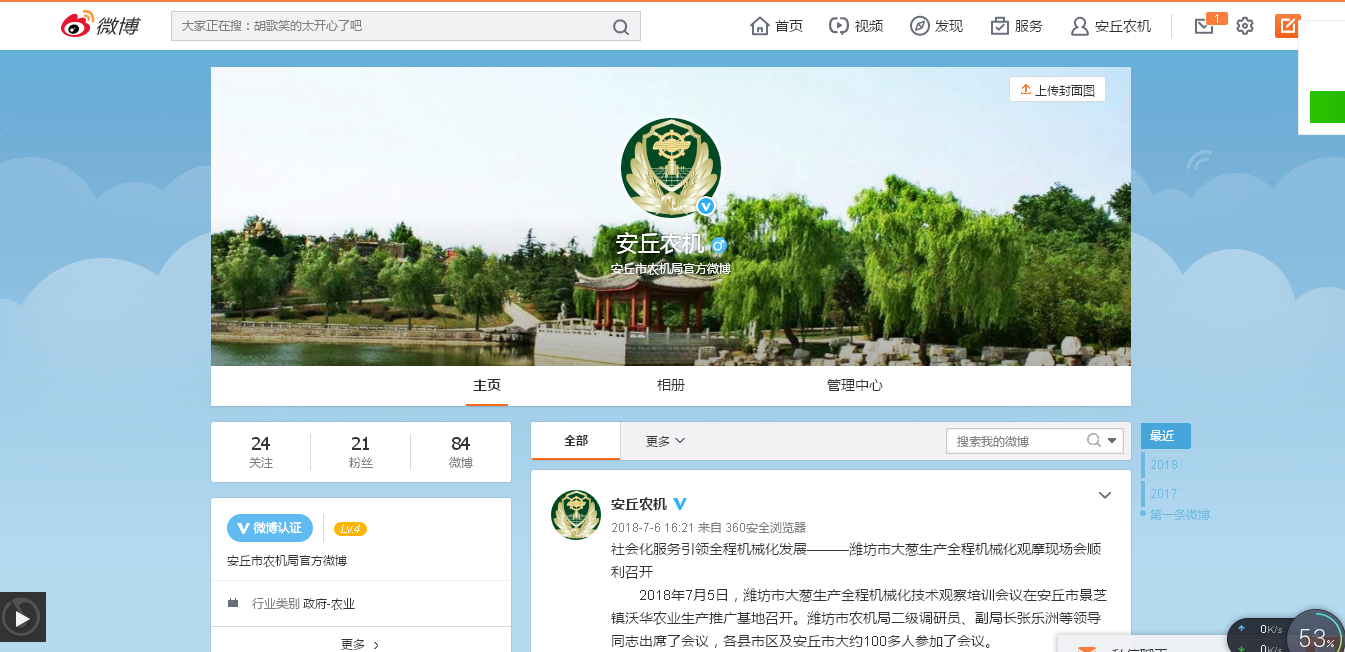
Task: Open post options chevron menu
Action: (x=1105, y=495)
